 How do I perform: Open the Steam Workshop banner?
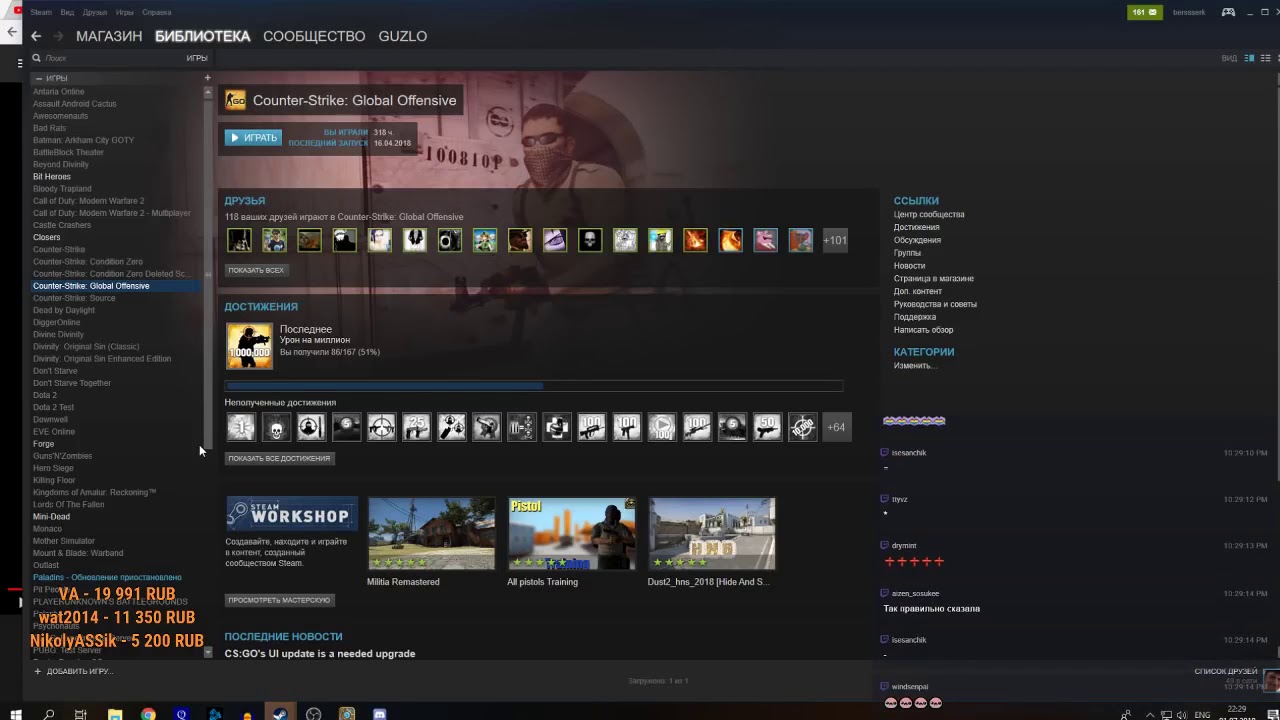[x=291, y=514]
